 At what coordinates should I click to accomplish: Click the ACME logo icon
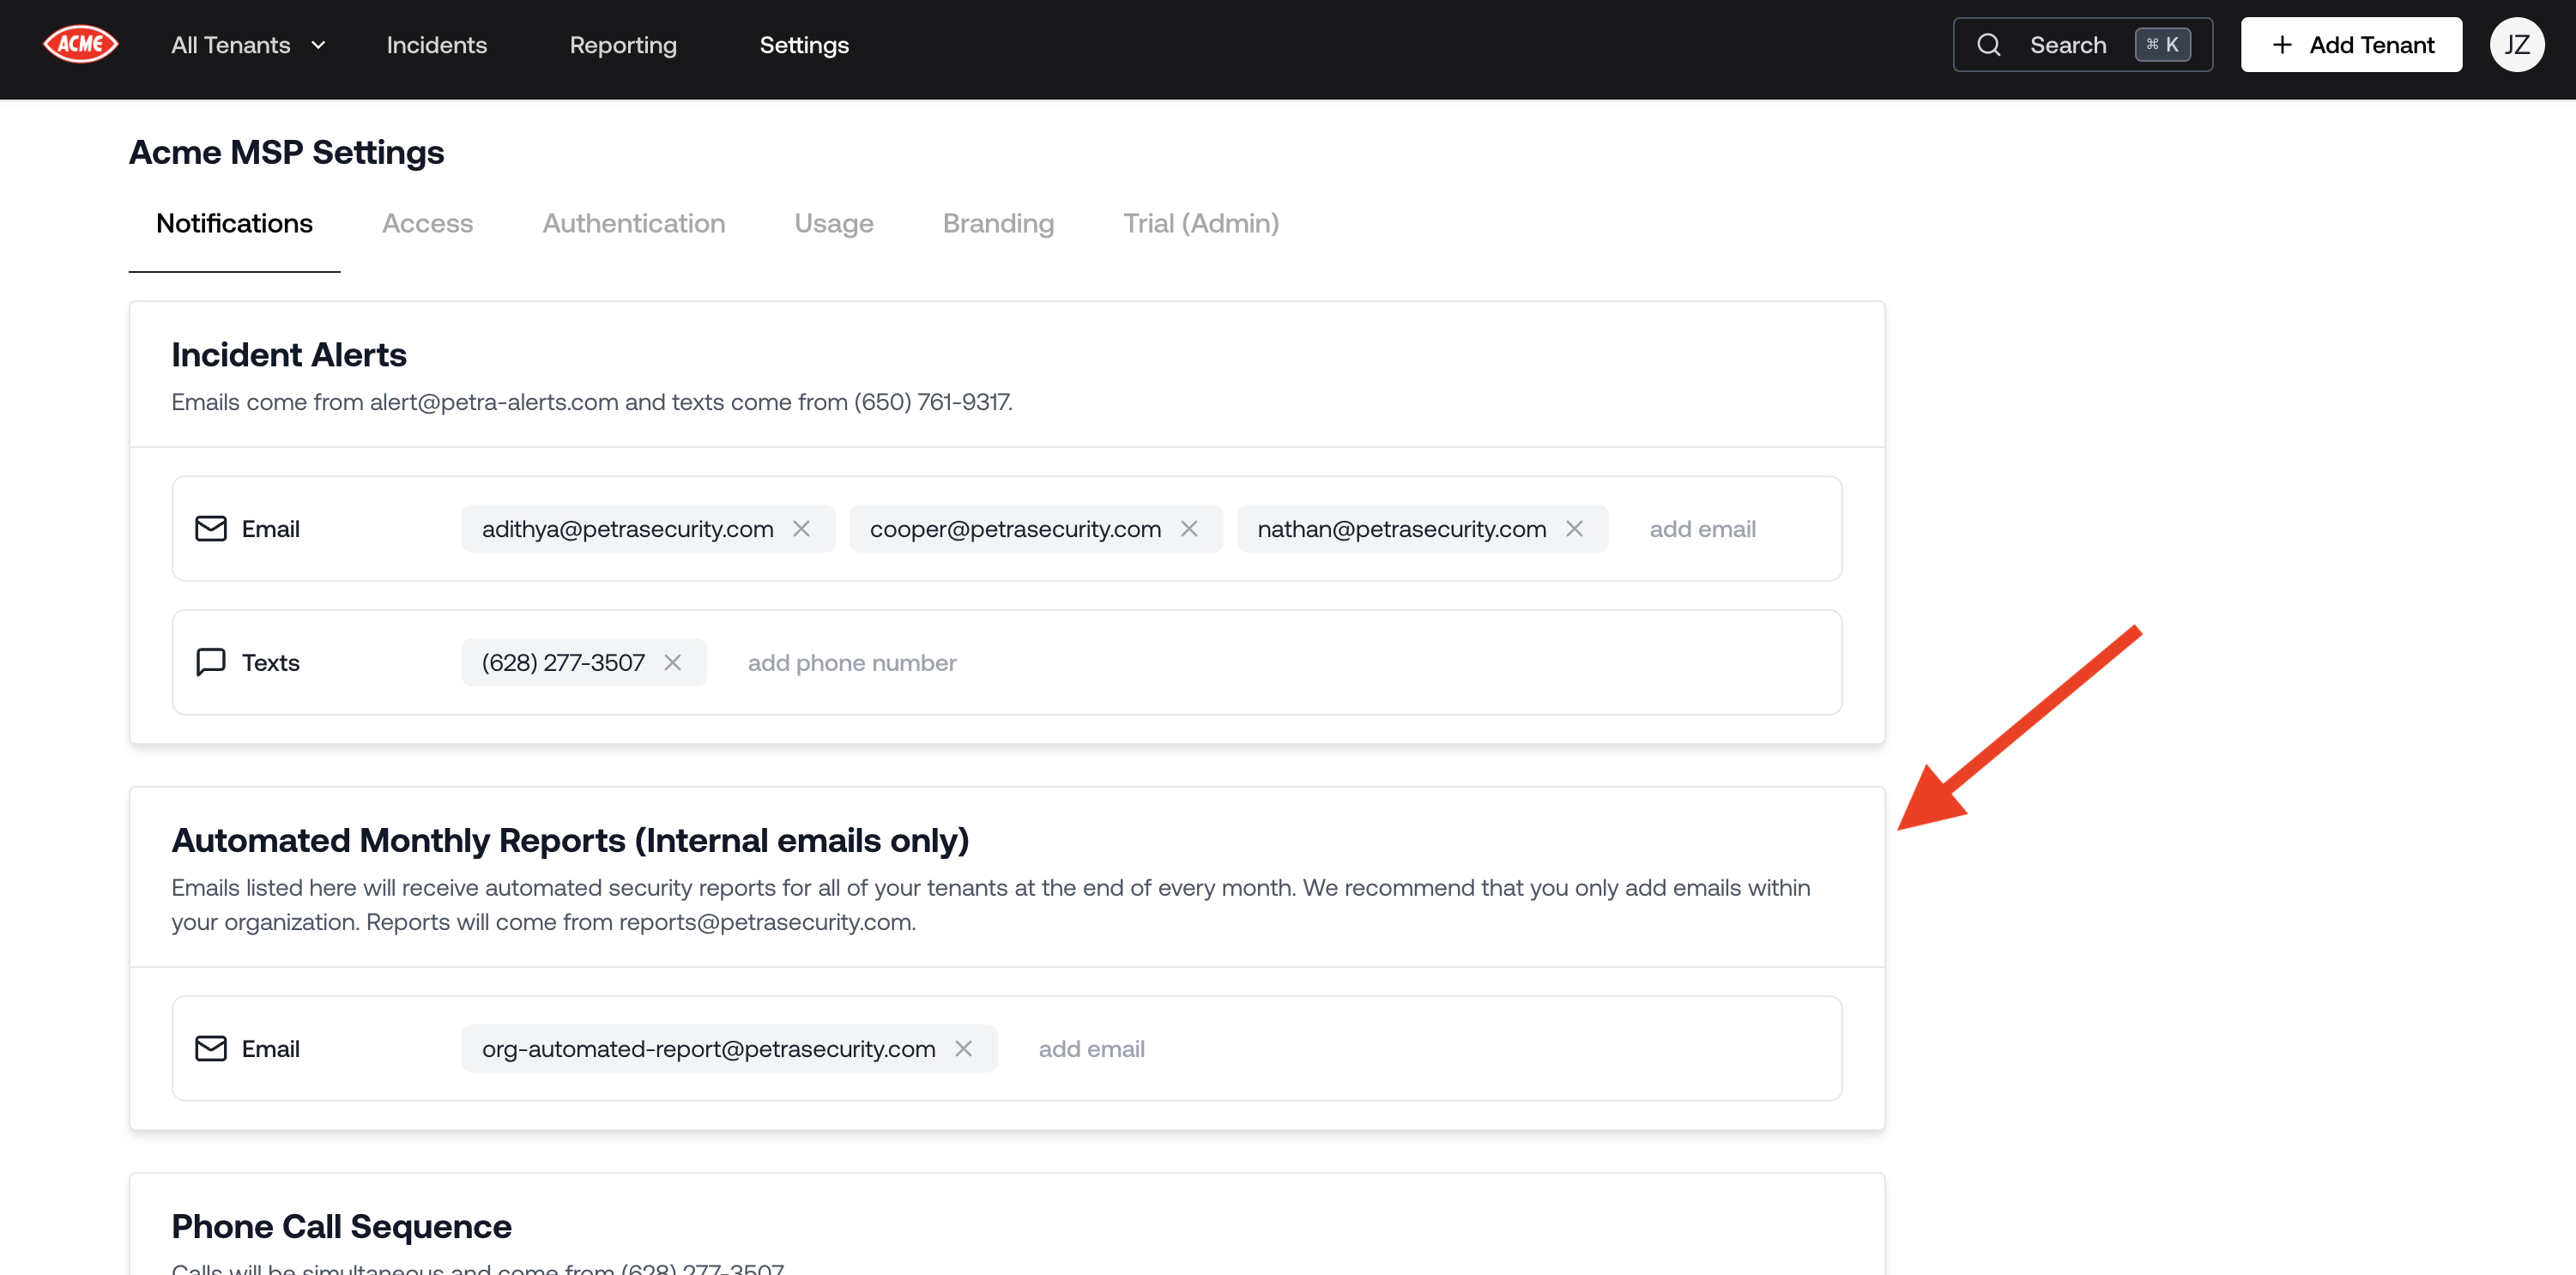[x=80, y=44]
